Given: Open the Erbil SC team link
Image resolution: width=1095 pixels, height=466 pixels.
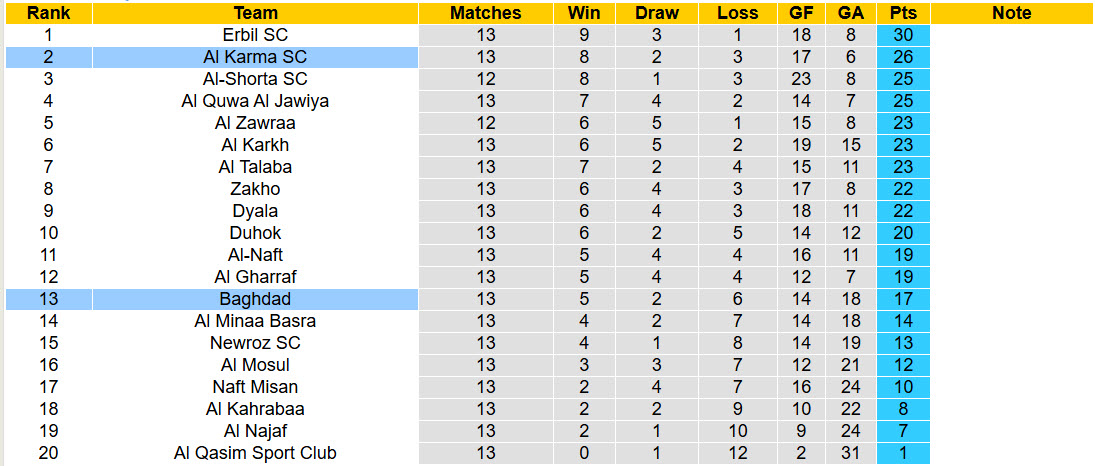Looking at the screenshot, I should [255, 35].
